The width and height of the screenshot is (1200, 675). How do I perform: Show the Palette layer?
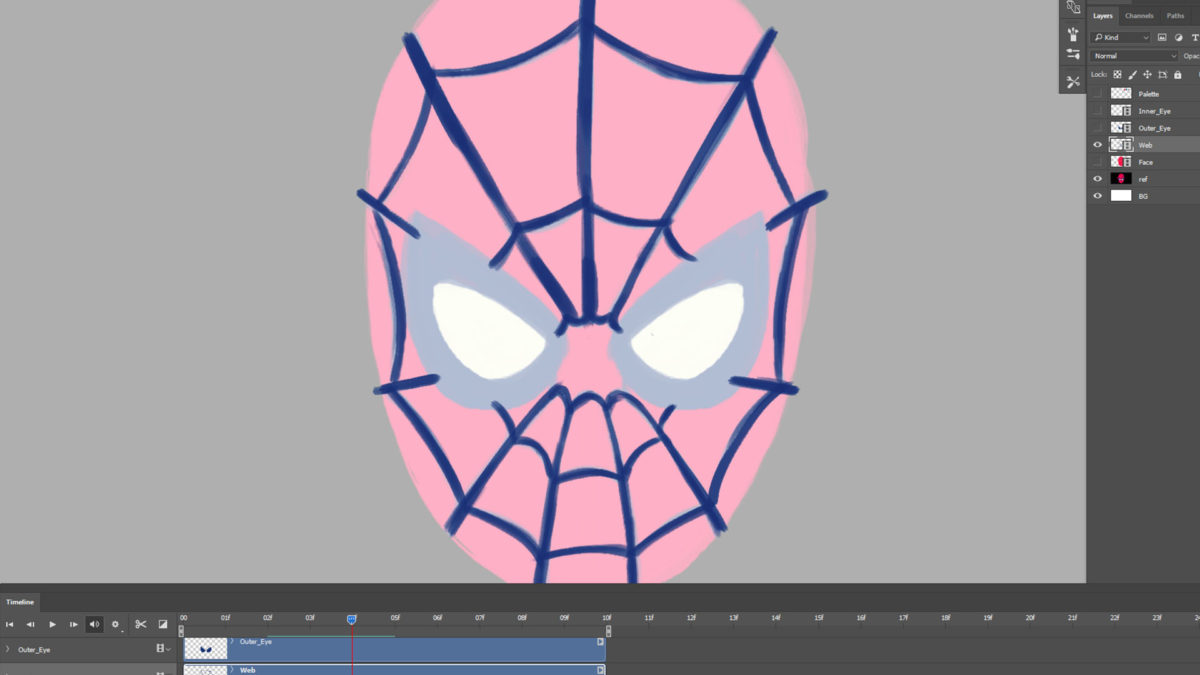1097,94
